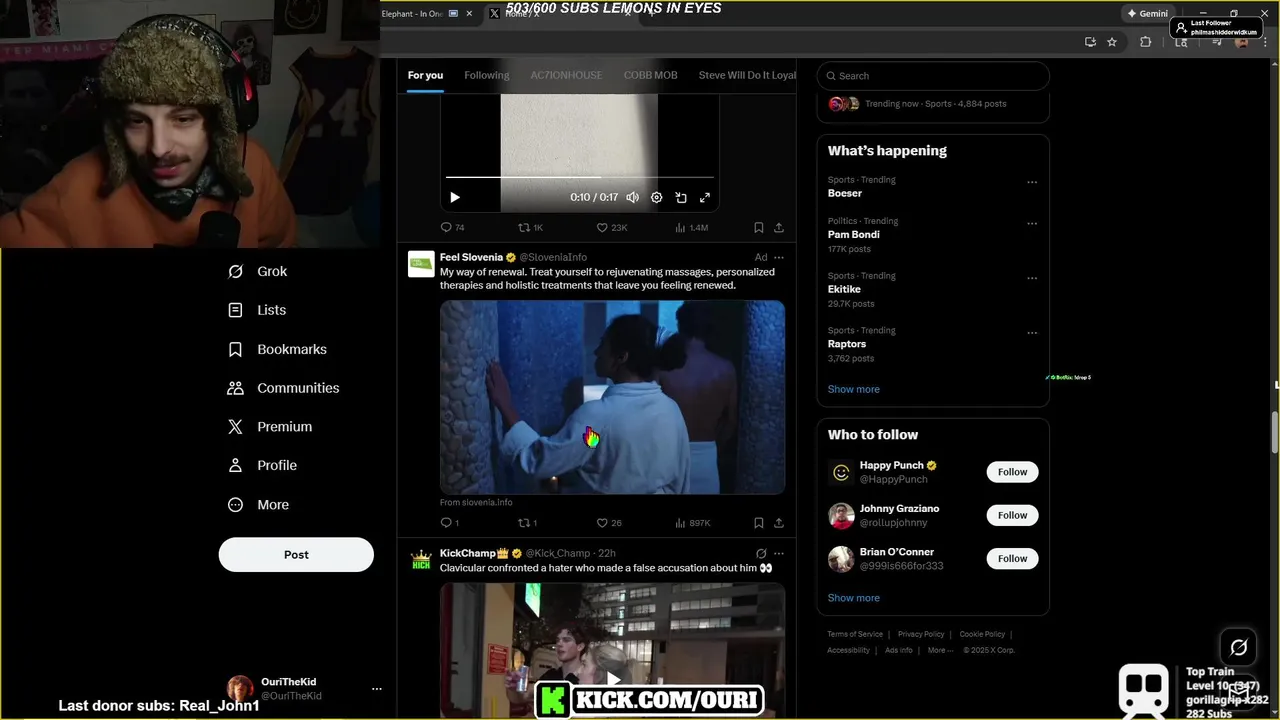Repost the top video post (1K)
This screenshot has height=720, width=1280.
tap(530, 227)
